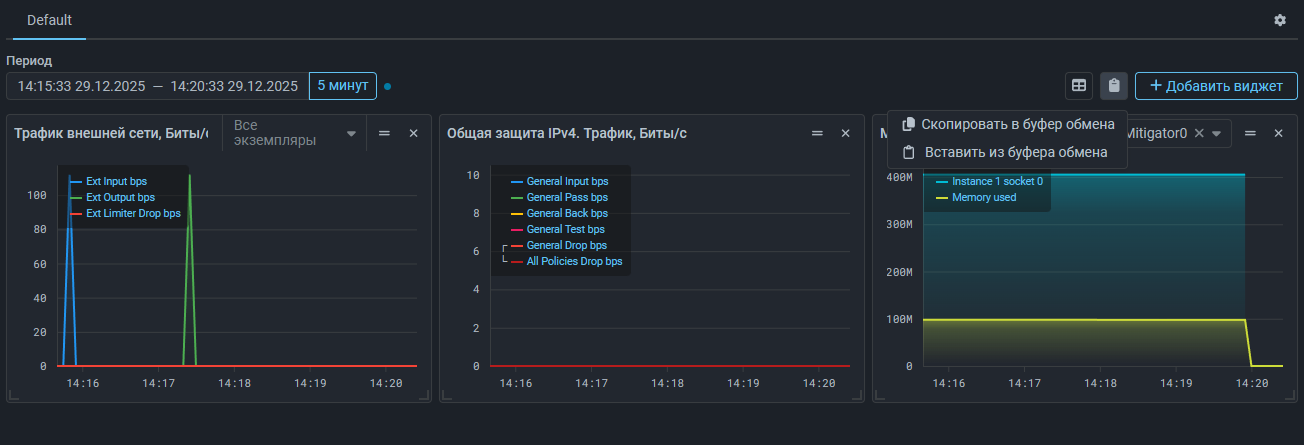This screenshot has height=445, width=1304.
Task: Toggle the Ext Limiter Drop bps series
Action: [133, 213]
